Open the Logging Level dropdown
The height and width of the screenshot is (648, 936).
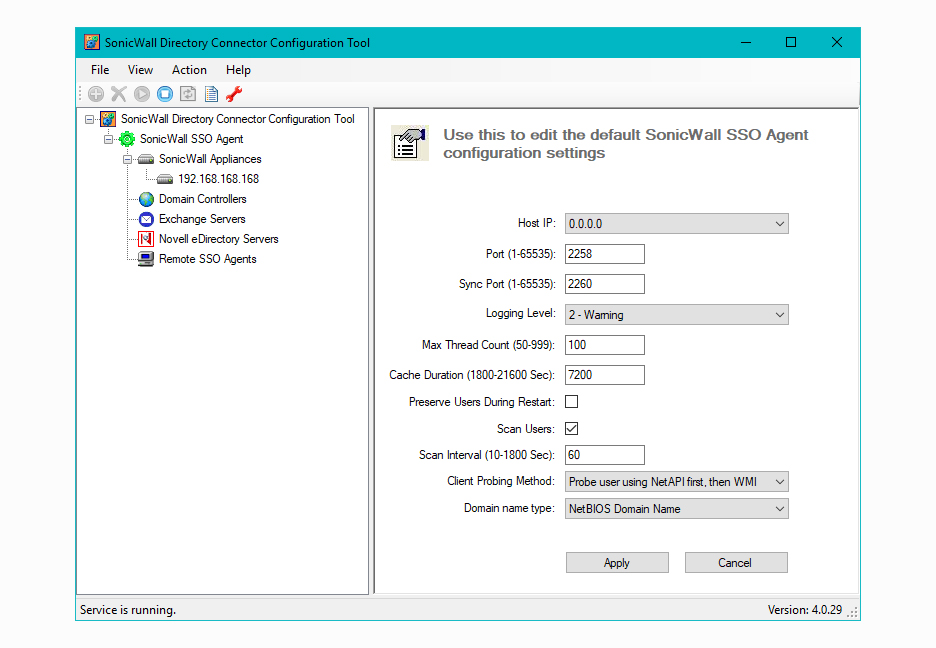click(x=676, y=314)
